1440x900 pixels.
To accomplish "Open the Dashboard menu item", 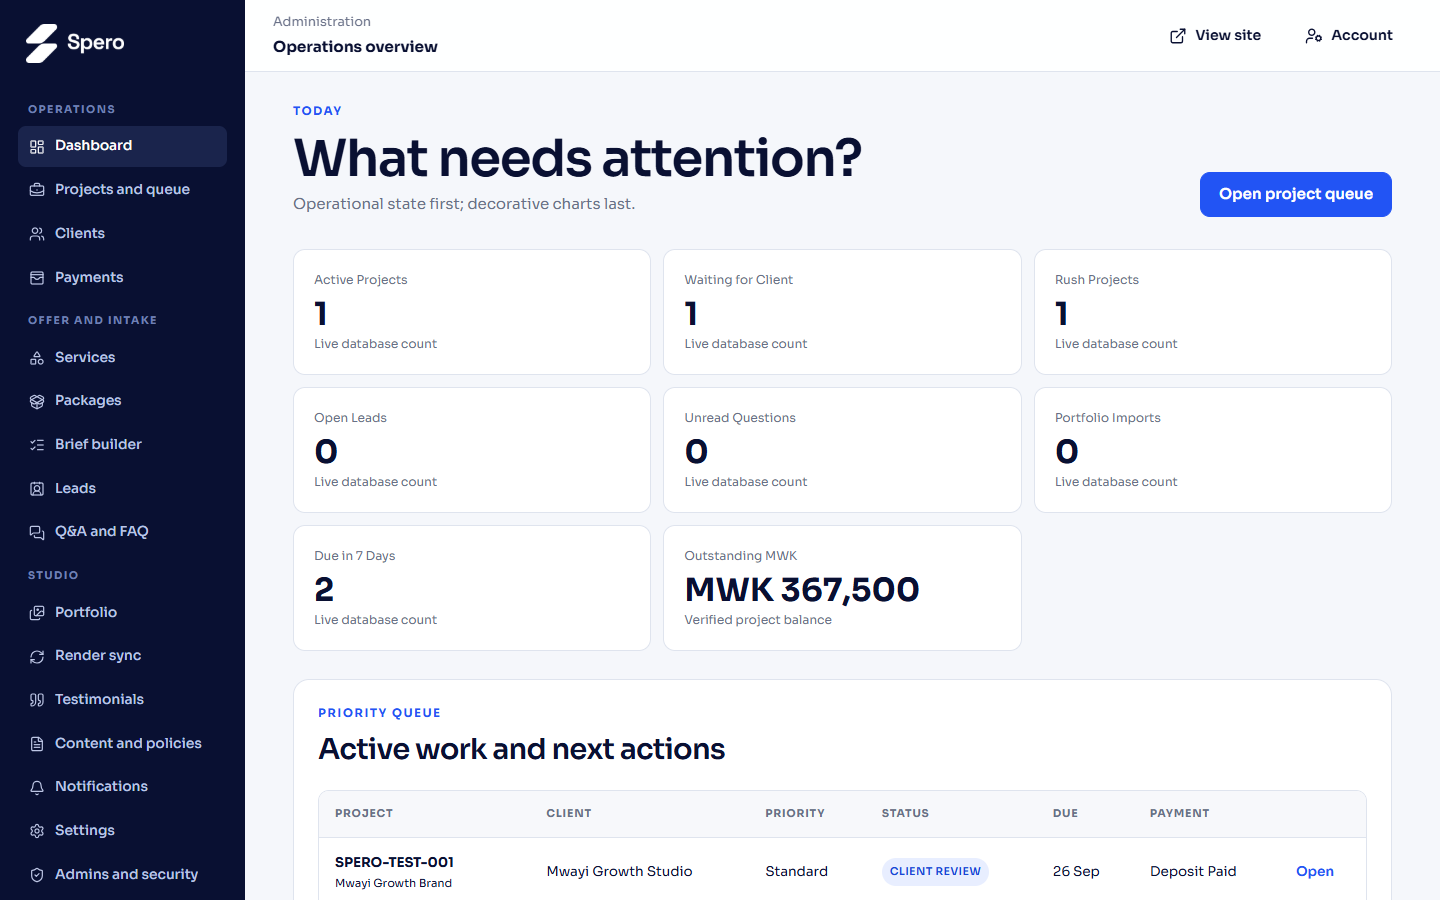I will pyautogui.click(x=122, y=146).
